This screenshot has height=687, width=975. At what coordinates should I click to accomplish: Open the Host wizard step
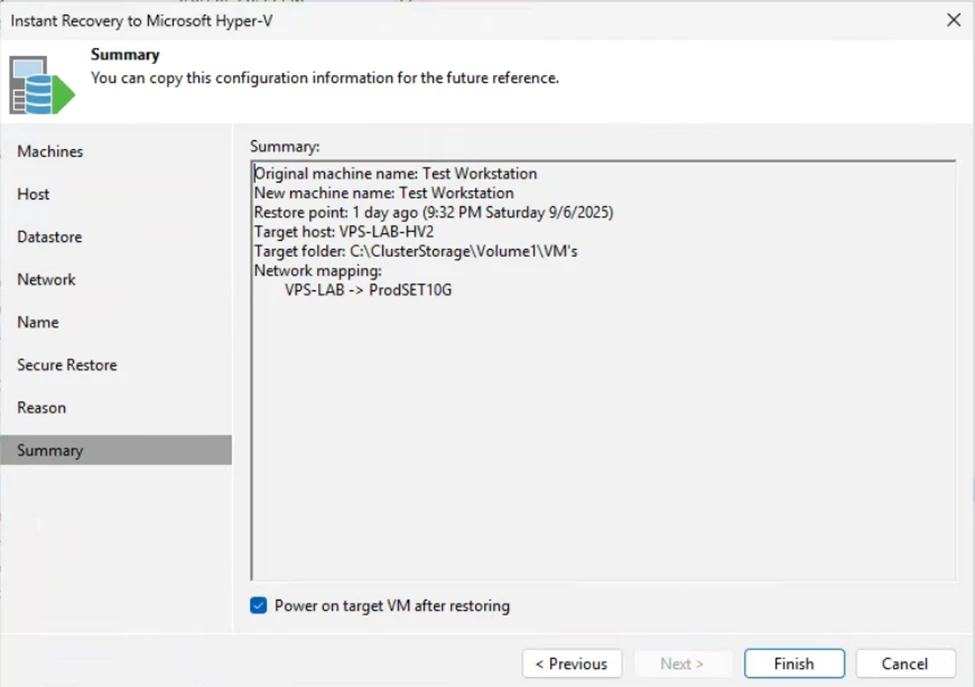click(34, 194)
